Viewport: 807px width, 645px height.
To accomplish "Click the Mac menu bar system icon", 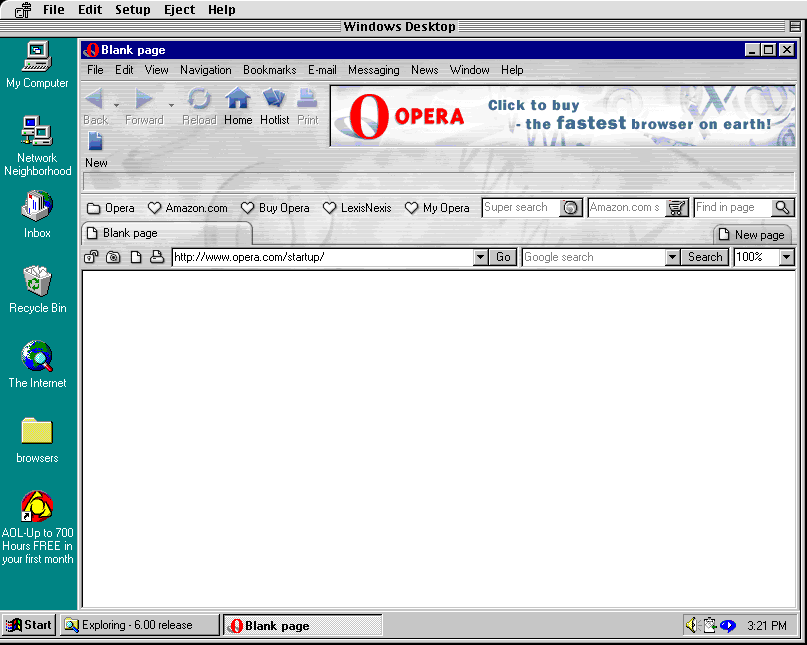I will pyautogui.click(x=23, y=9).
